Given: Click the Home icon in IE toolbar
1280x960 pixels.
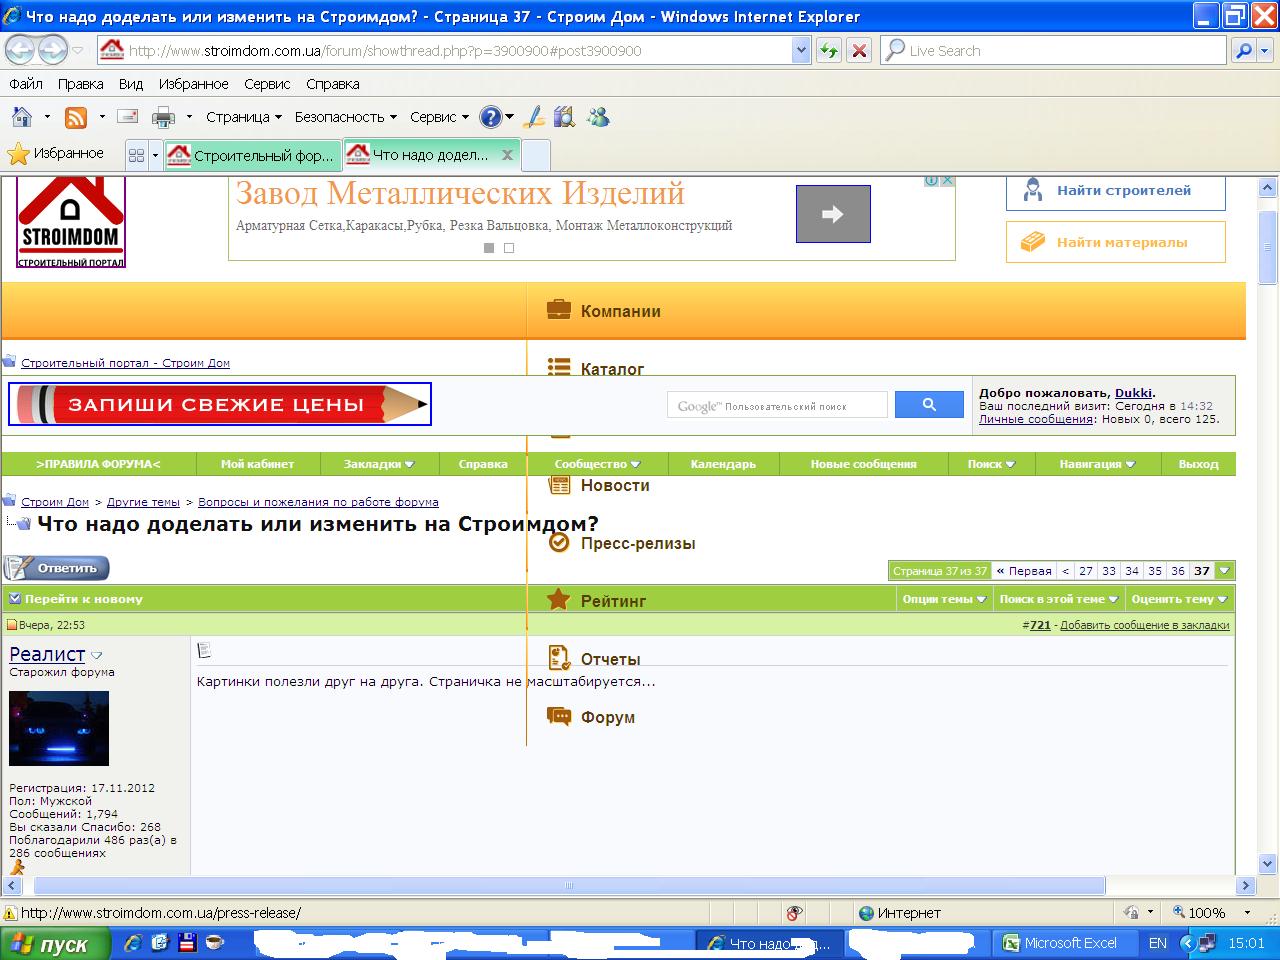Looking at the screenshot, I should [x=22, y=117].
